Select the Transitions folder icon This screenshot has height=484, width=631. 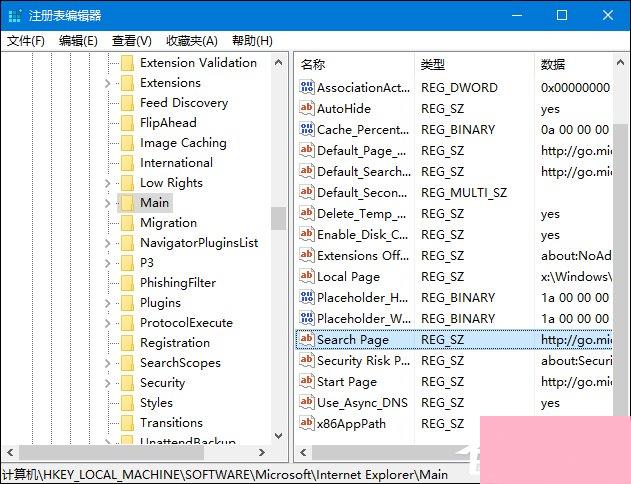[x=127, y=423]
